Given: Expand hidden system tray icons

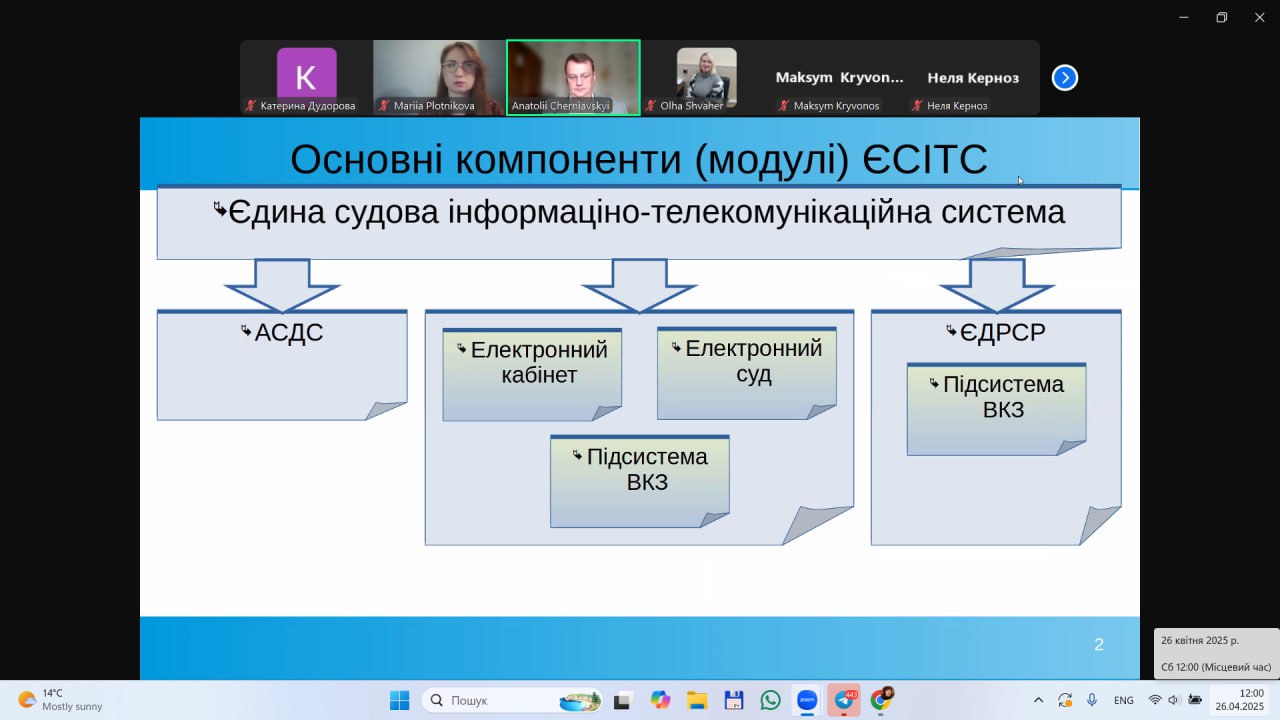Looking at the screenshot, I should 1038,700.
